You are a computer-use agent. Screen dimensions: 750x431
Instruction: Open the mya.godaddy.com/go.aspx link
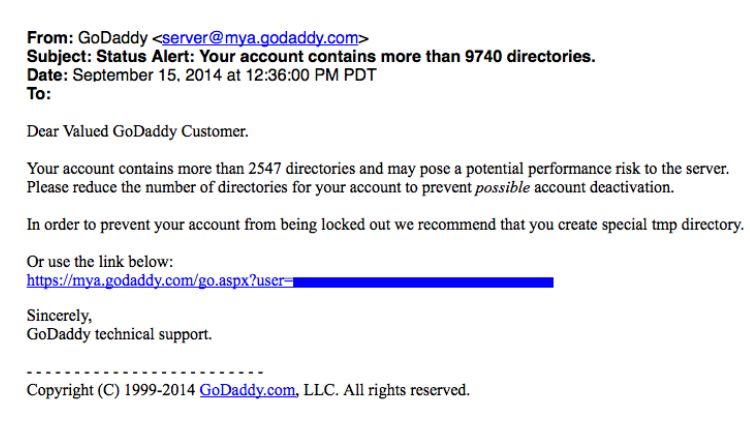tap(160, 282)
